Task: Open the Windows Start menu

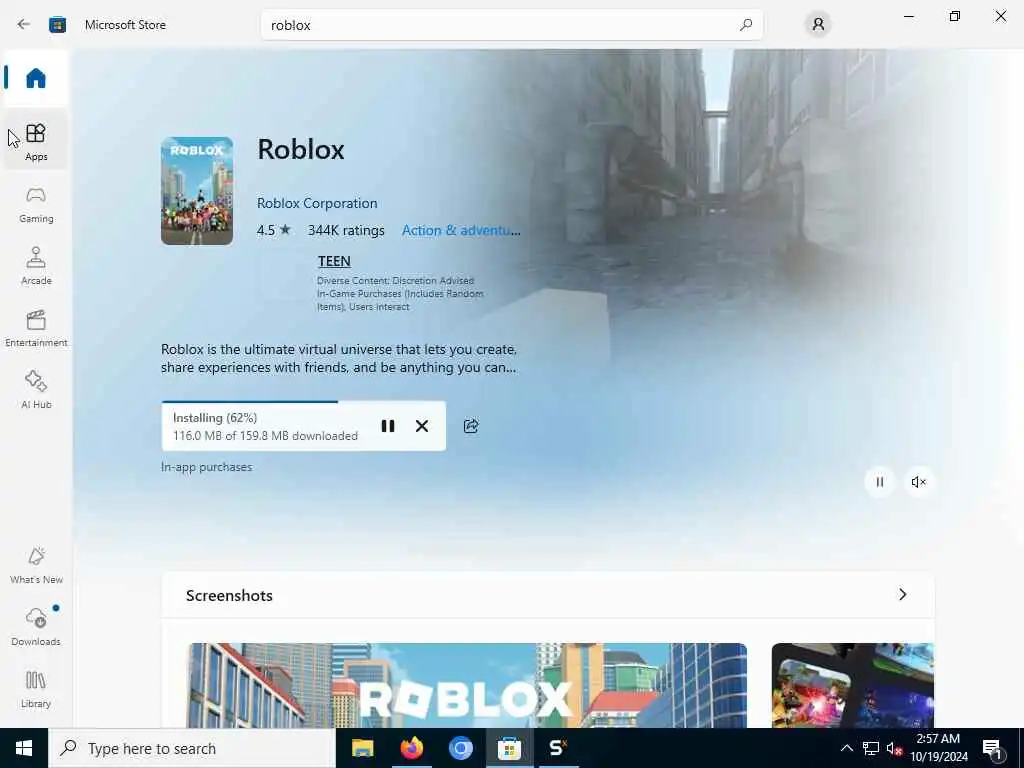Action: tap(24, 748)
